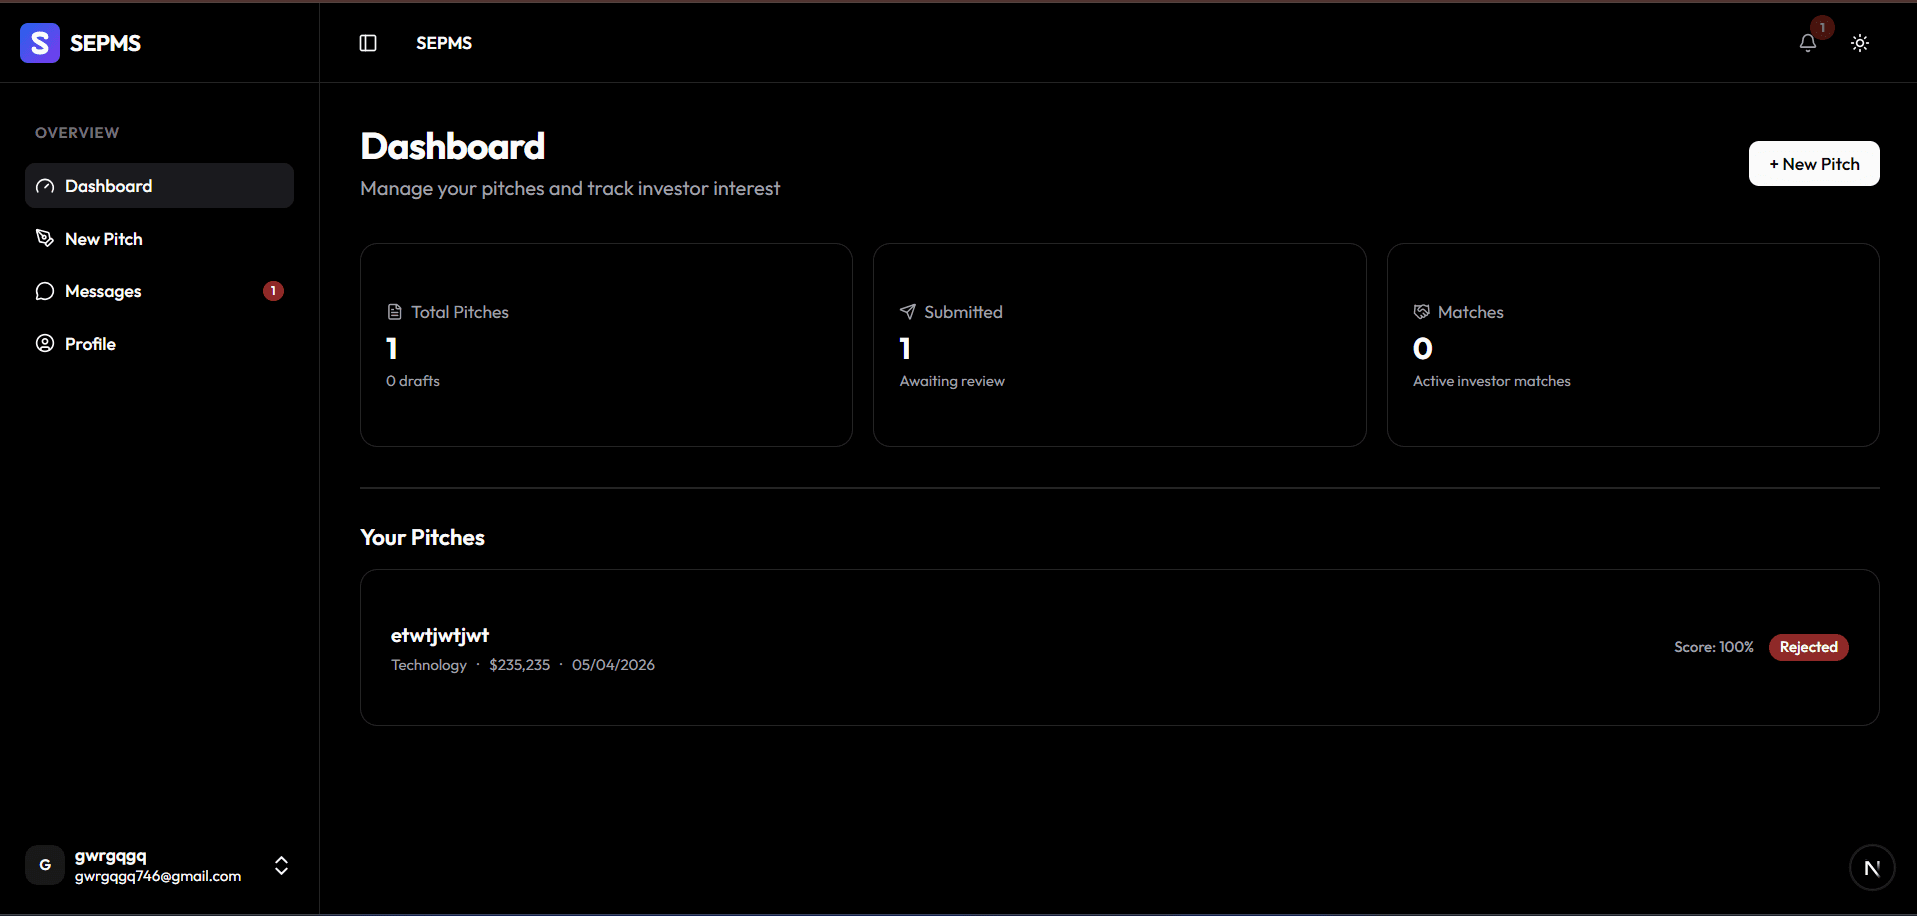This screenshot has width=1917, height=916.
Task: Click the OVERVIEW section label
Action: [77, 133]
